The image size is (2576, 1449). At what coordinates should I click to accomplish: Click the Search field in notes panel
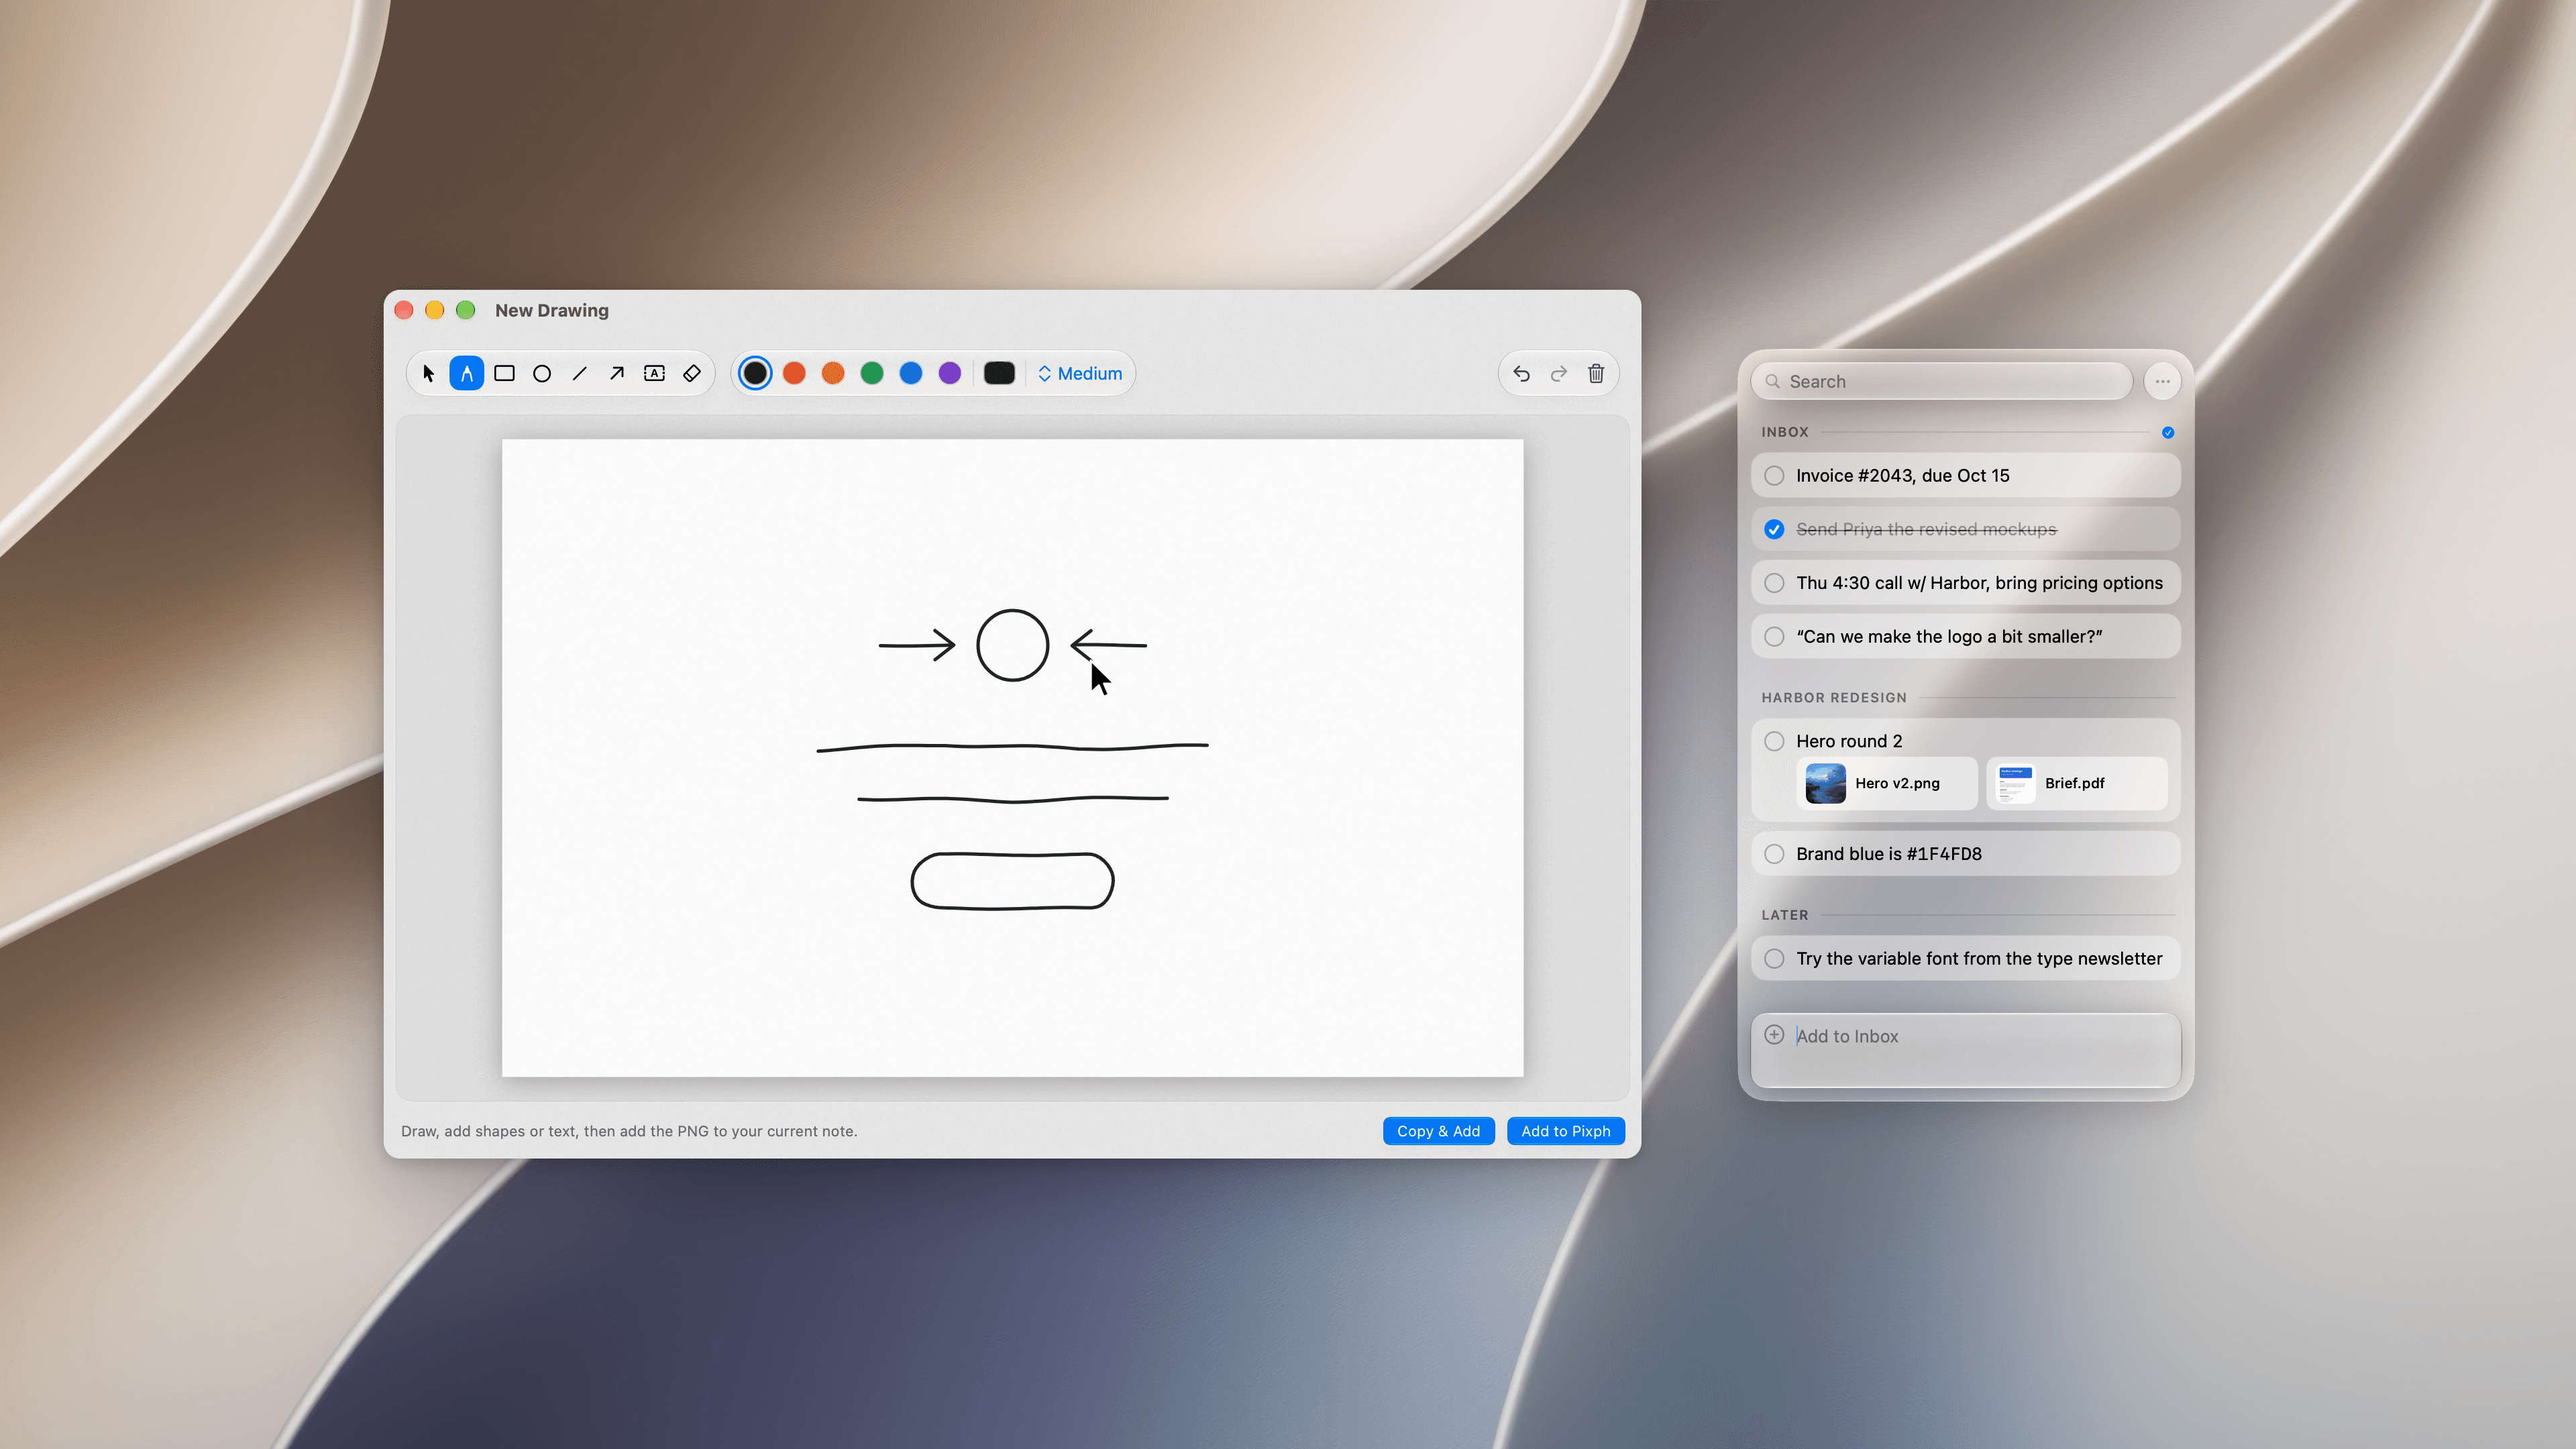(1941, 381)
